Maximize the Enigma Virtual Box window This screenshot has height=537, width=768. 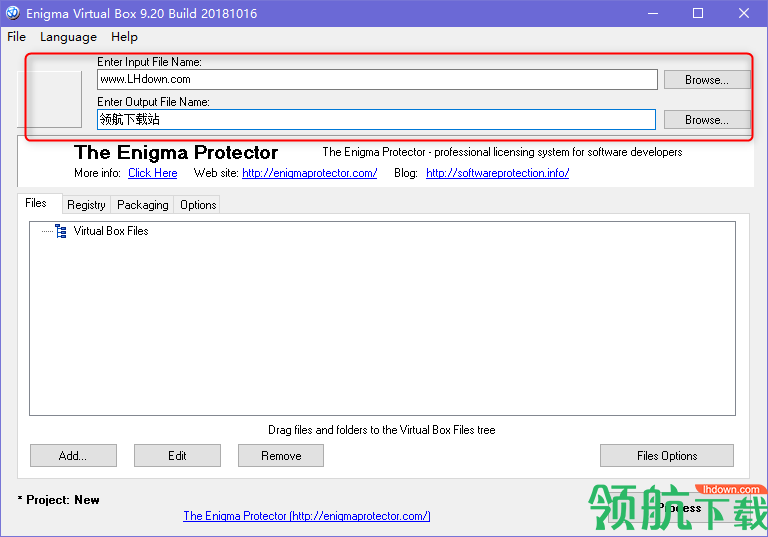point(698,13)
